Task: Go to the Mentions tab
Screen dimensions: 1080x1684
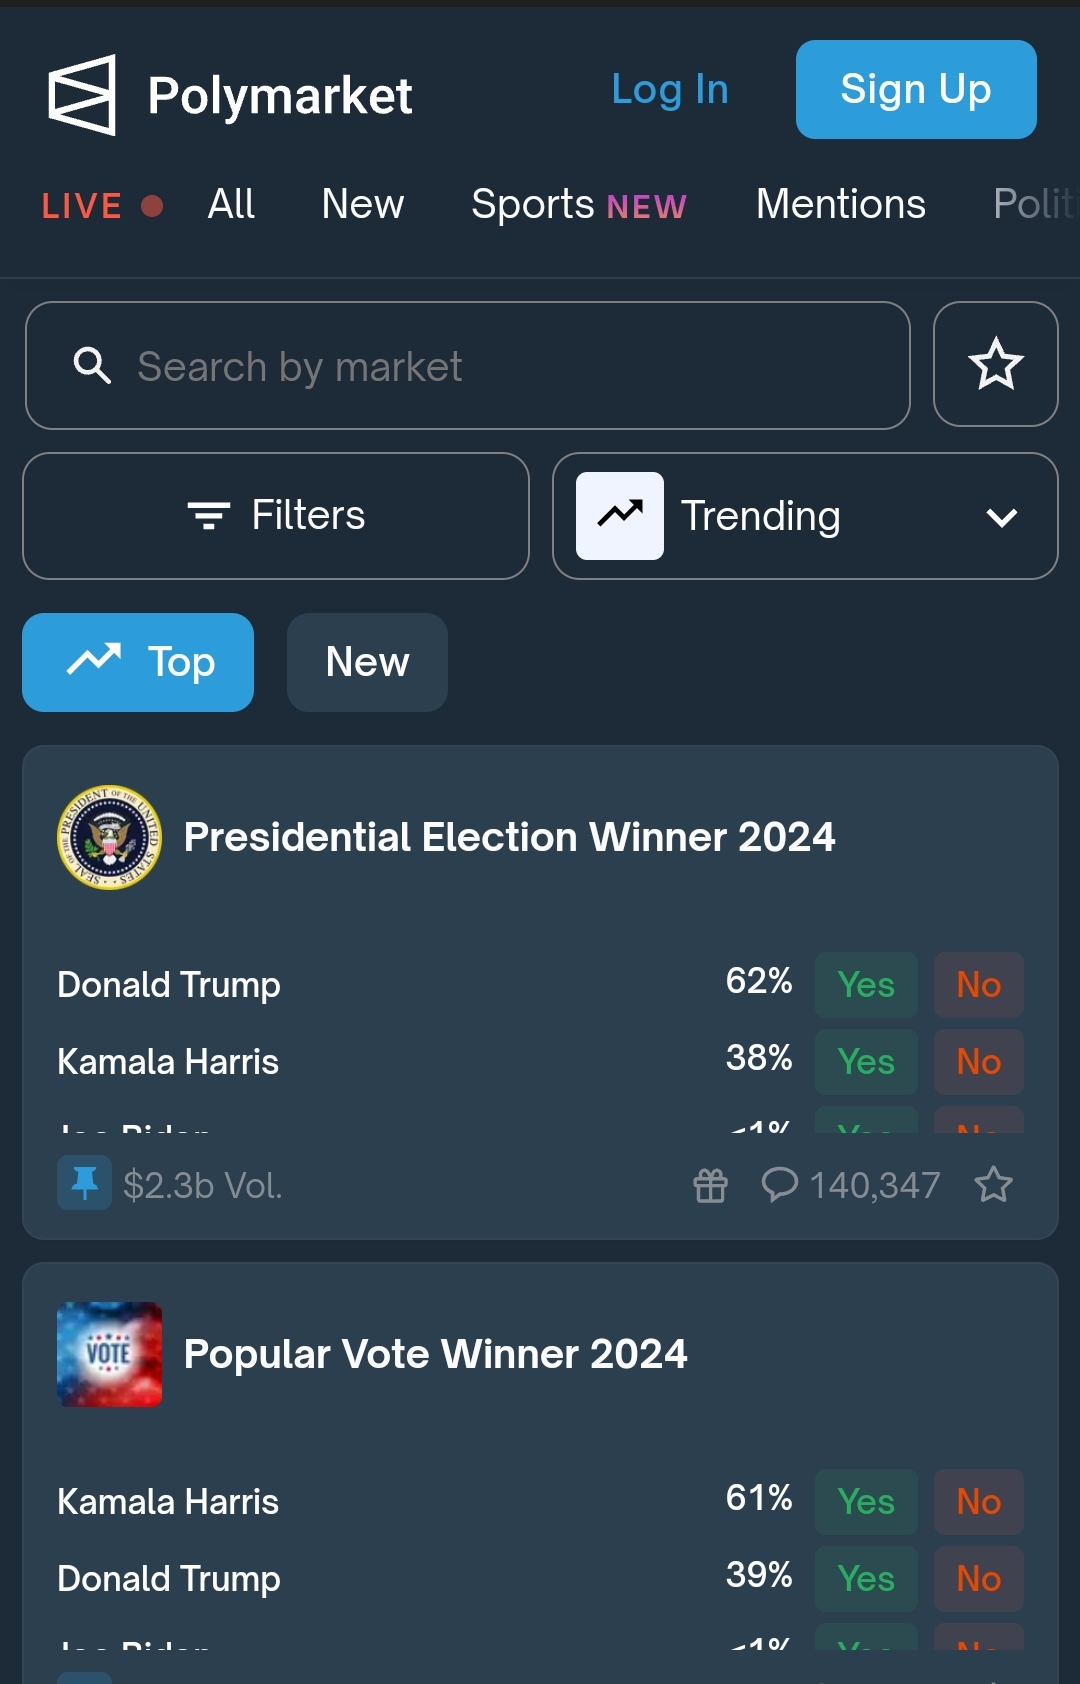Action: point(840,205)
